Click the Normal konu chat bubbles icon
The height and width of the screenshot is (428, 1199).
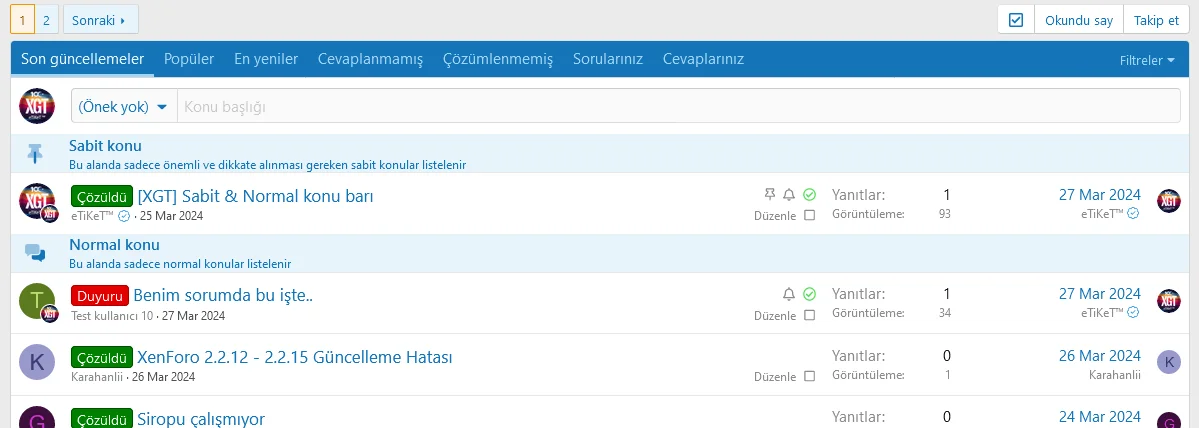[36, 253]
